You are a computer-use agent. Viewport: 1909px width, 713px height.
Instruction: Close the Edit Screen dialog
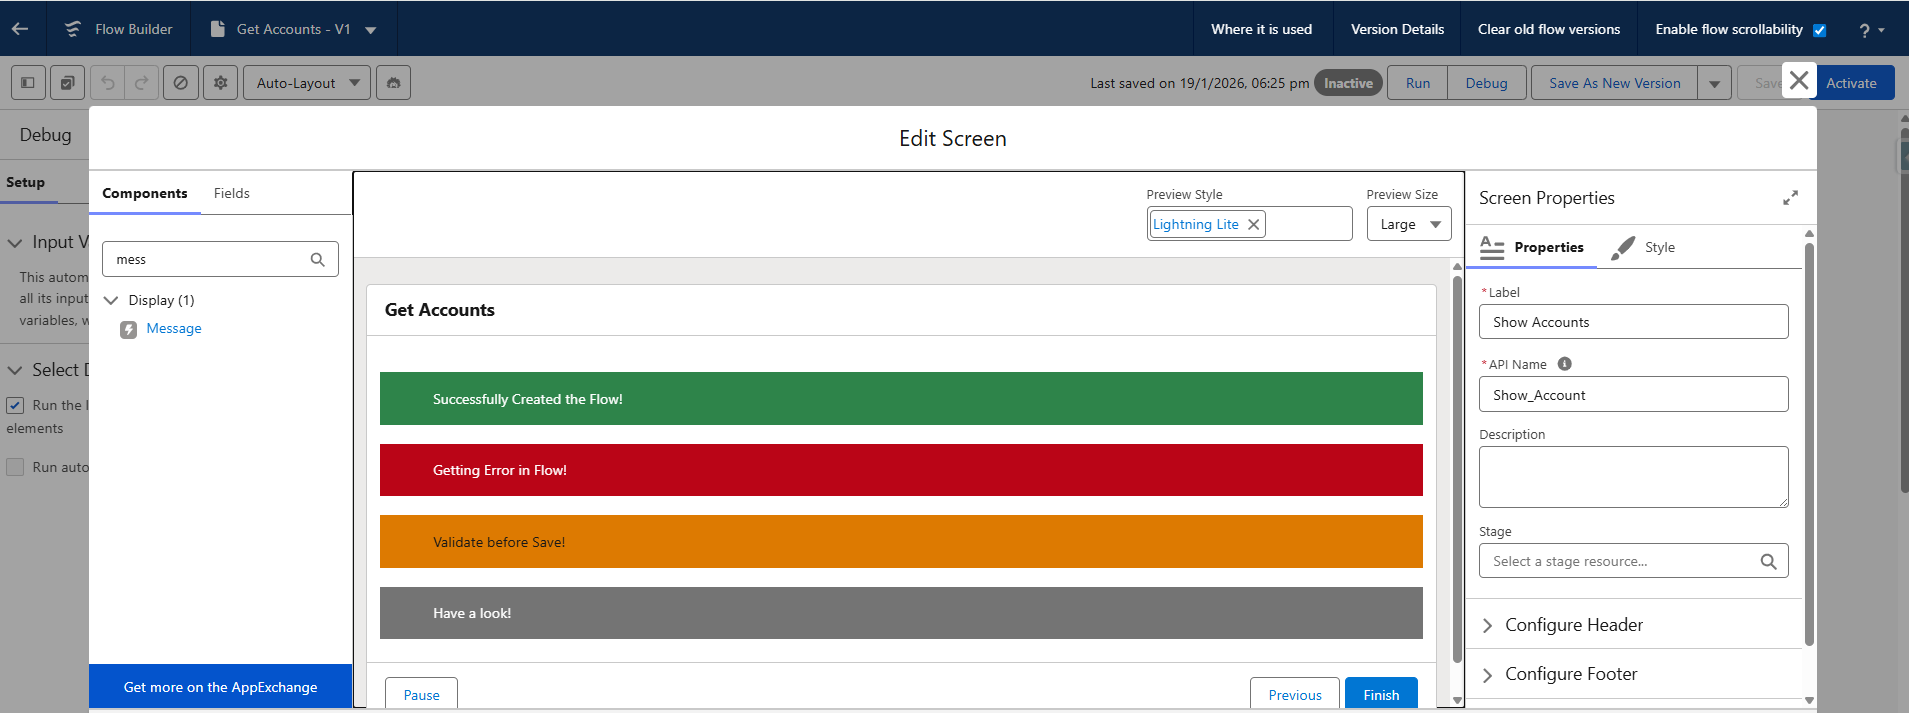tap(1798, 81)
